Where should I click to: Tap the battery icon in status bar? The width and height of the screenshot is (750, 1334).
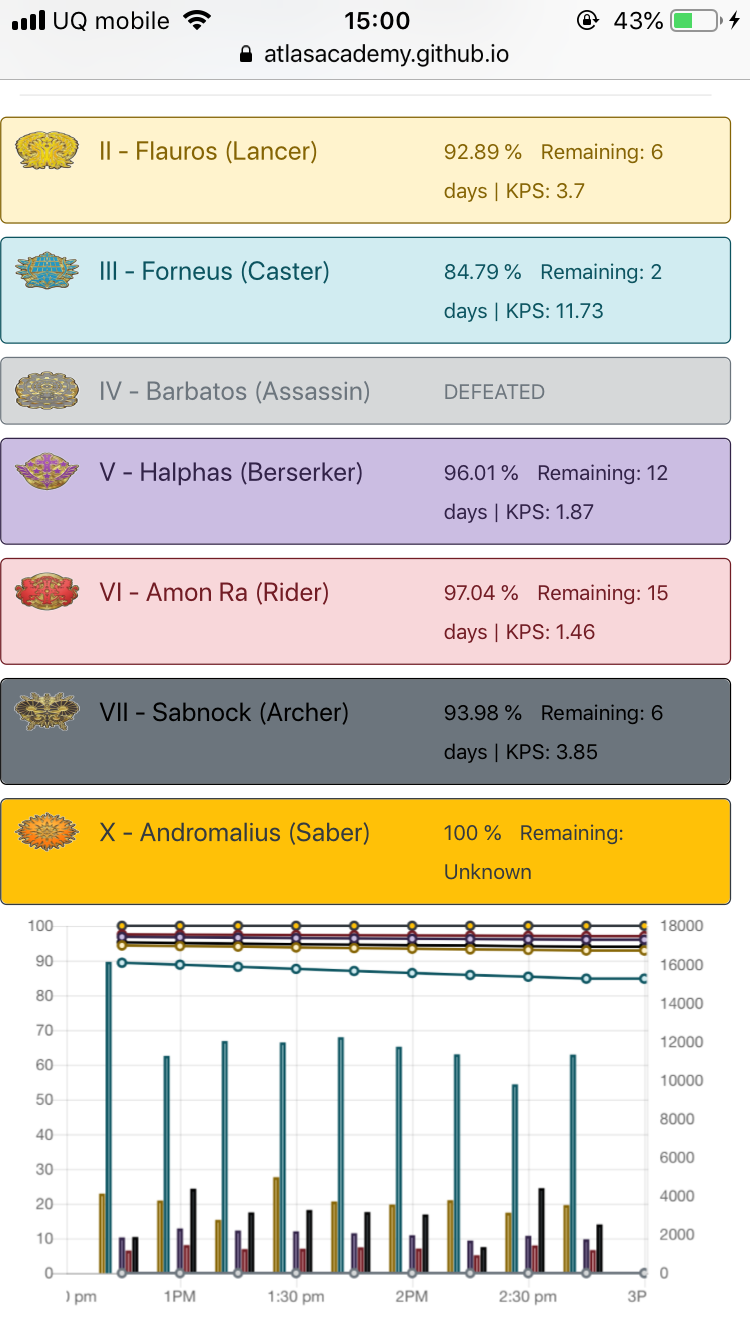[x=696, y=21]
